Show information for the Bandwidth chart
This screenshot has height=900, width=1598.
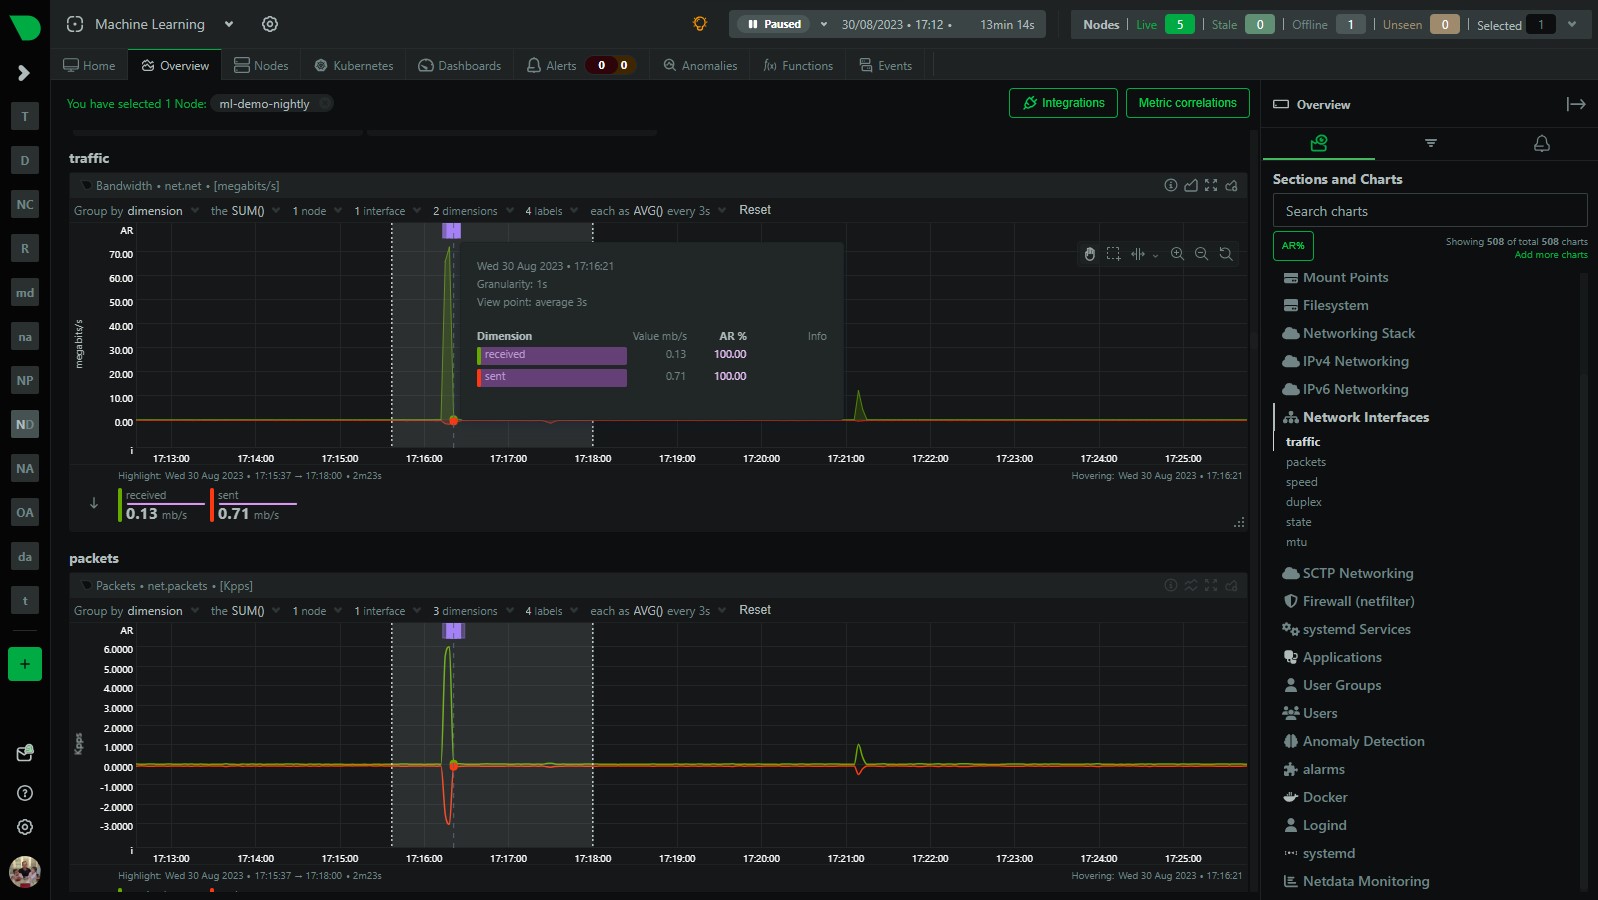pyautogui.click(x=1170, y=185)
